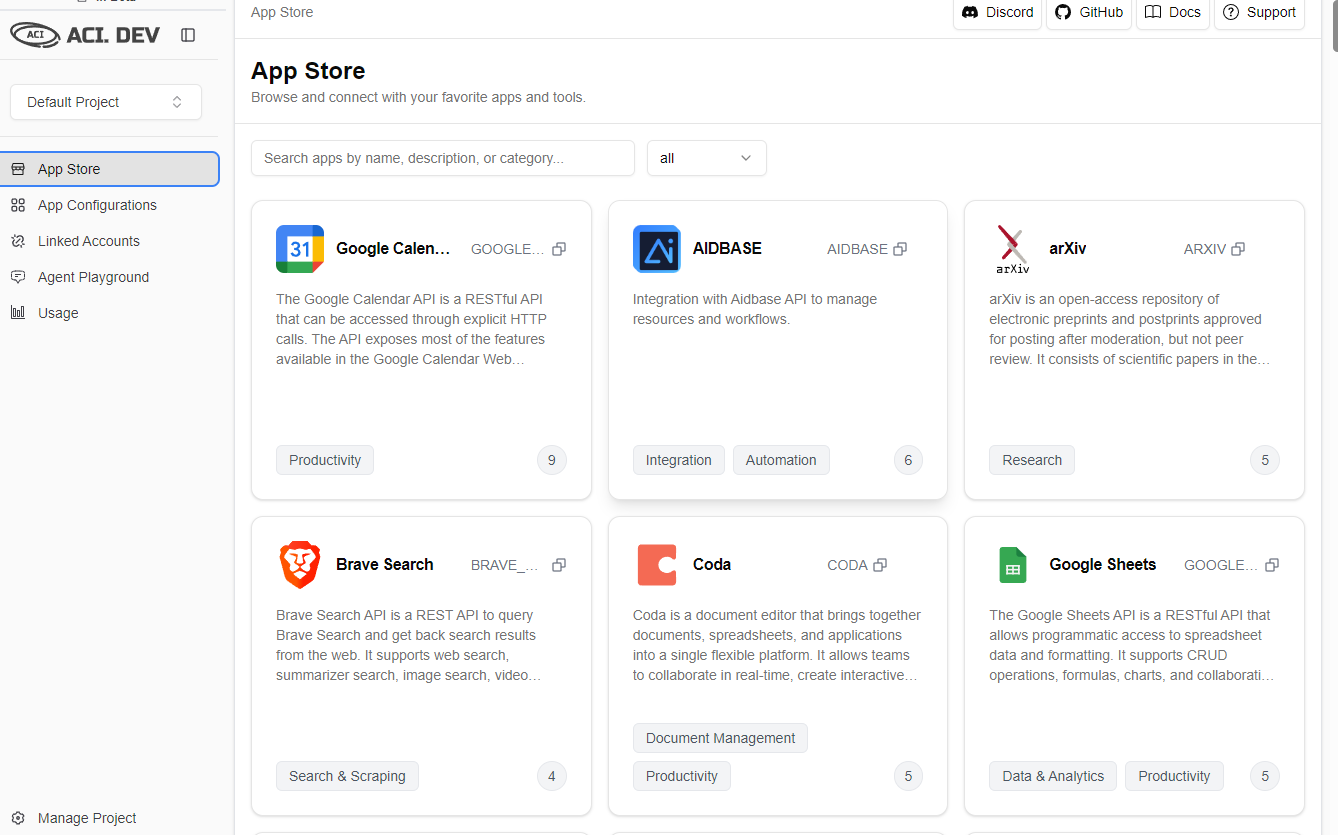
Task: Click the App Store breadcrumb text
Action: pos(282,12)
